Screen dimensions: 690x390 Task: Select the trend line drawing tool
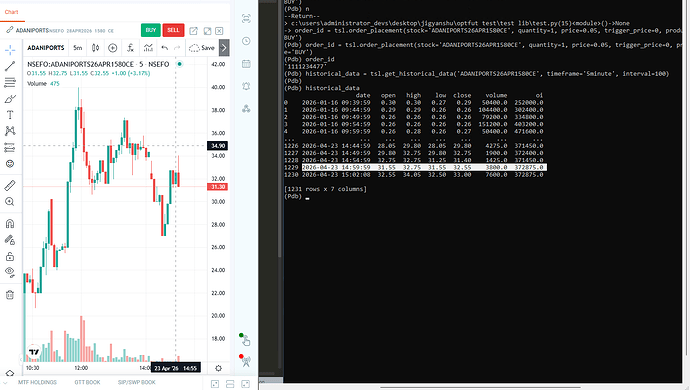click(10, 66)
